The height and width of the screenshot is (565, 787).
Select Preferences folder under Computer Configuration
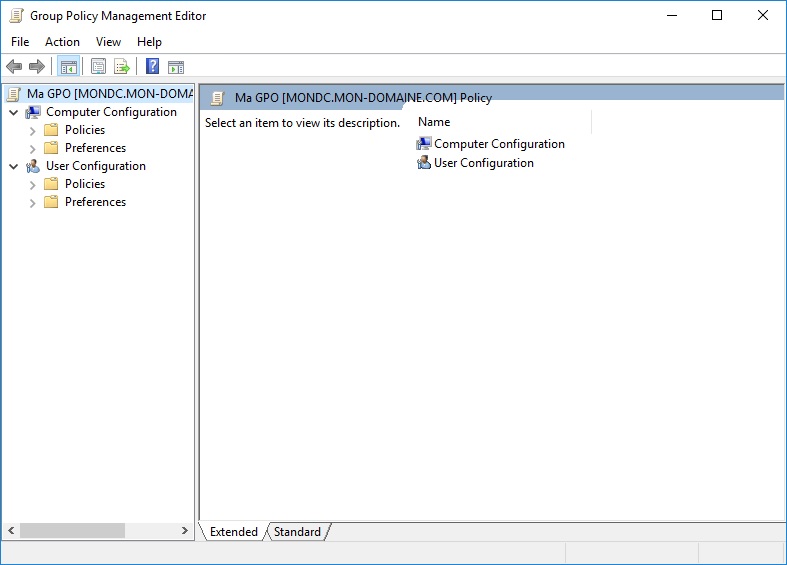pos(85,148)
